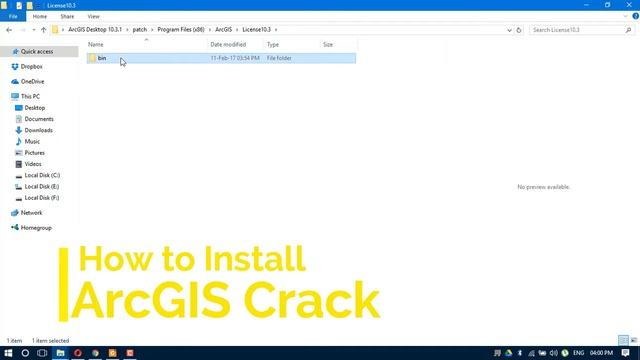Open the Documents folder
640x360 pixels.
39,119
